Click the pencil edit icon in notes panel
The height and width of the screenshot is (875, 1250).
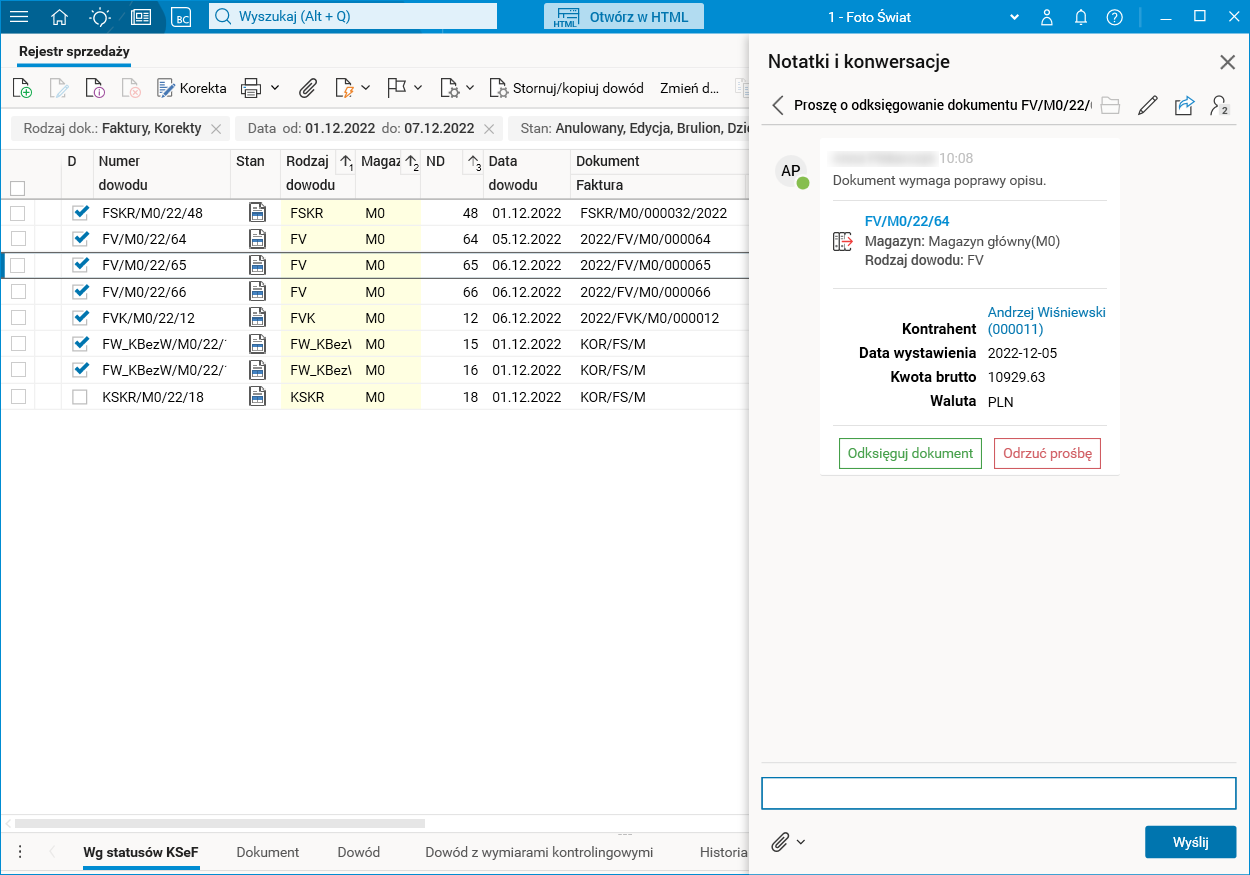(x=1147, y=105)
